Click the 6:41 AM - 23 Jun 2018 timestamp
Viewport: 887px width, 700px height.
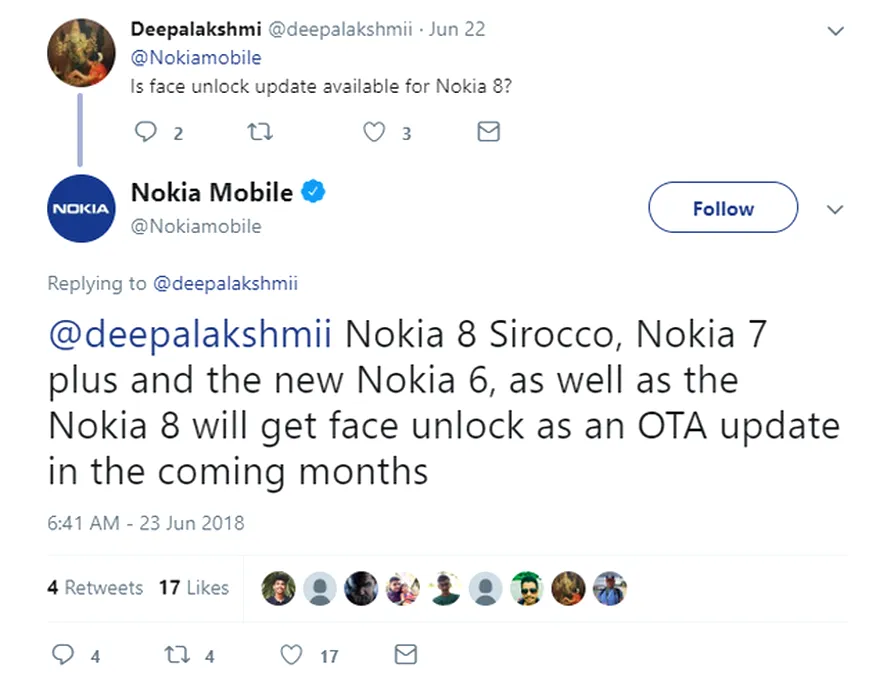point(146,523)
